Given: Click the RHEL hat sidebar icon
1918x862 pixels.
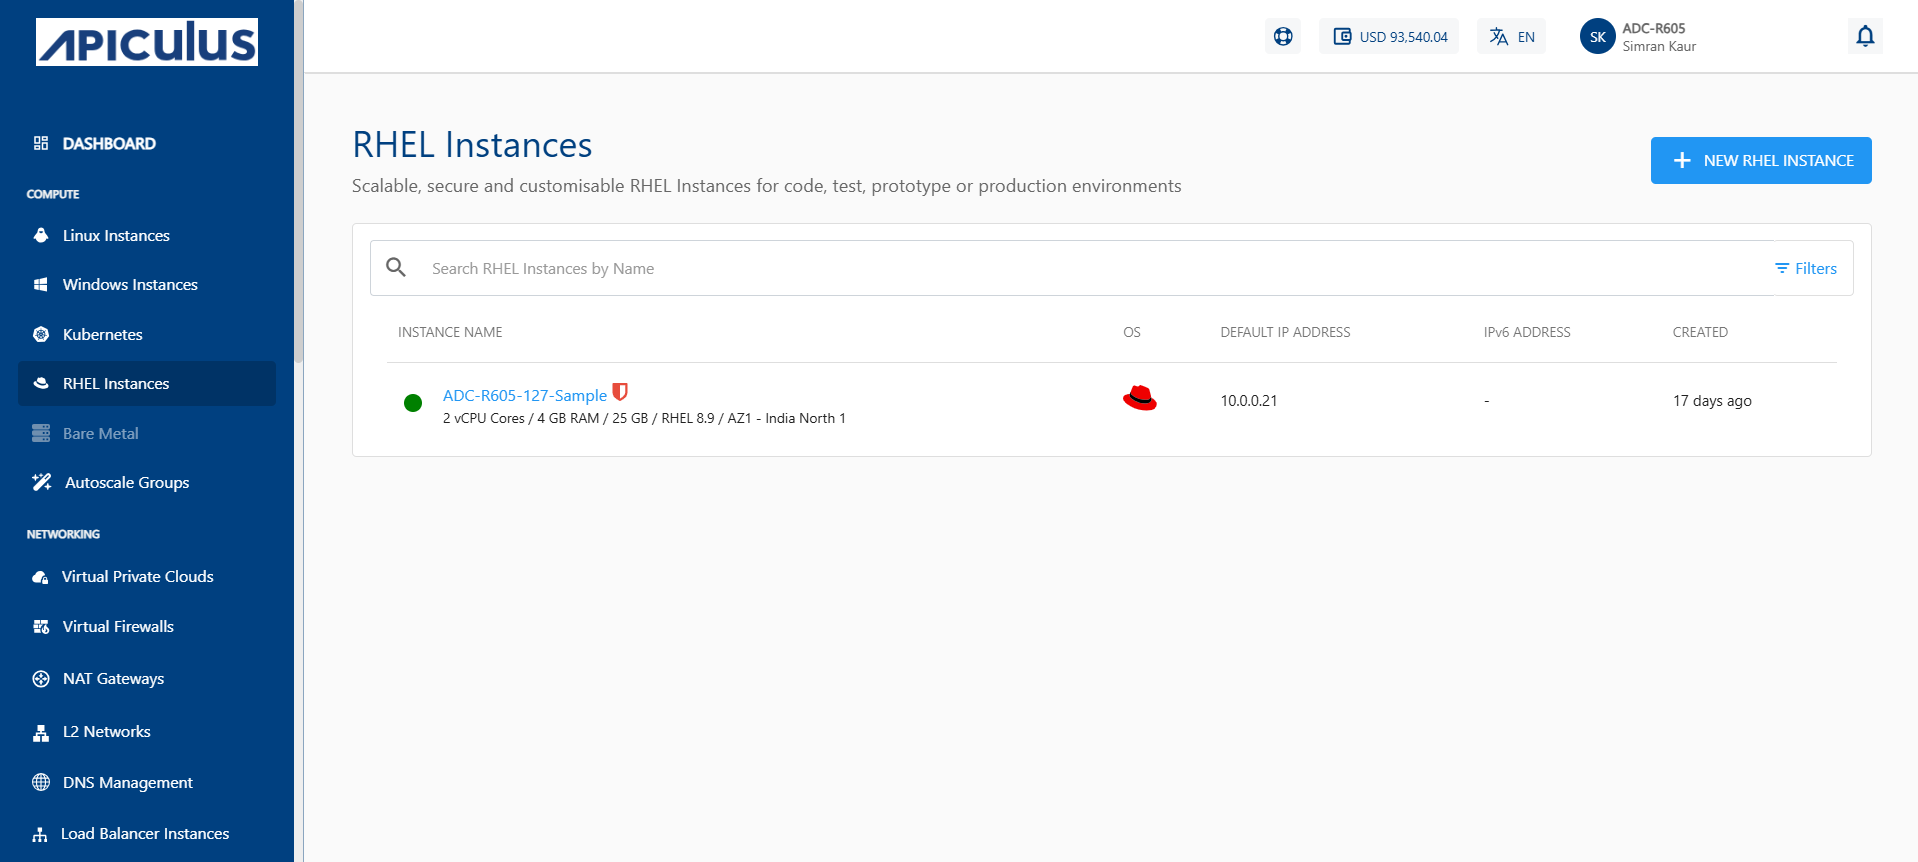Looking at the screenshot, I should coord(41,383).
